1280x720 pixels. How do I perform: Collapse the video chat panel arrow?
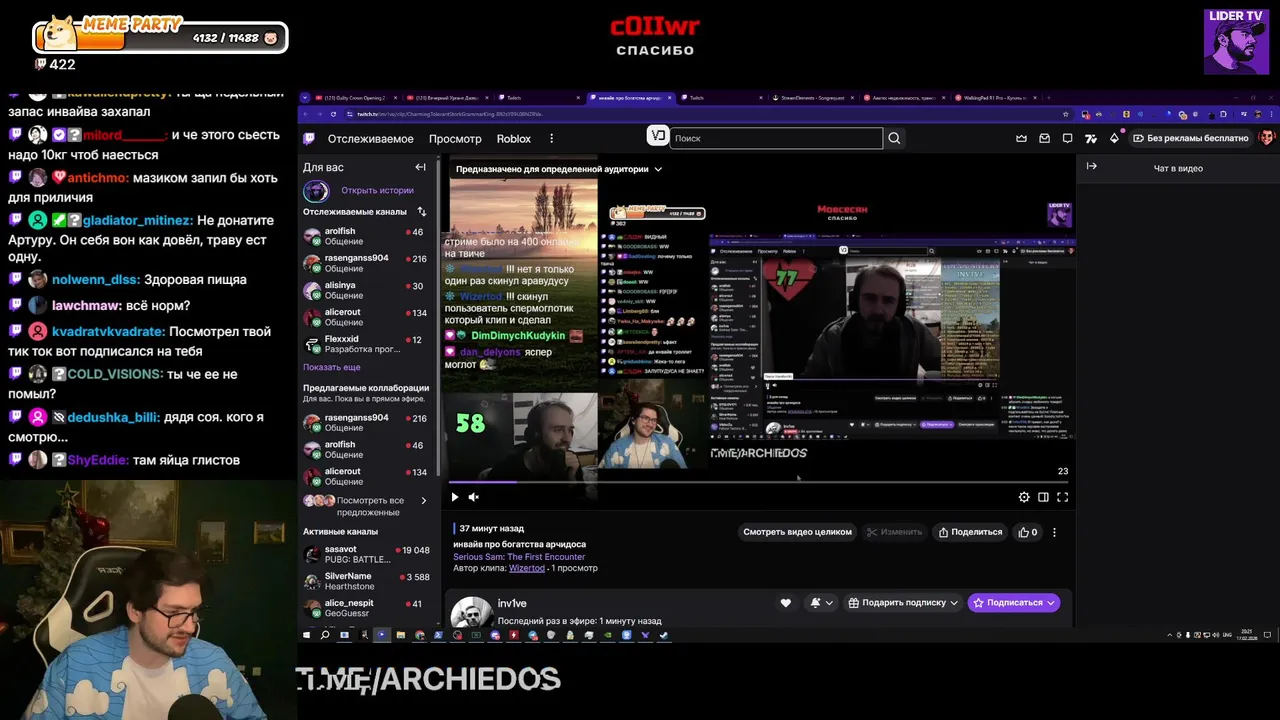tap(1091, 166)
